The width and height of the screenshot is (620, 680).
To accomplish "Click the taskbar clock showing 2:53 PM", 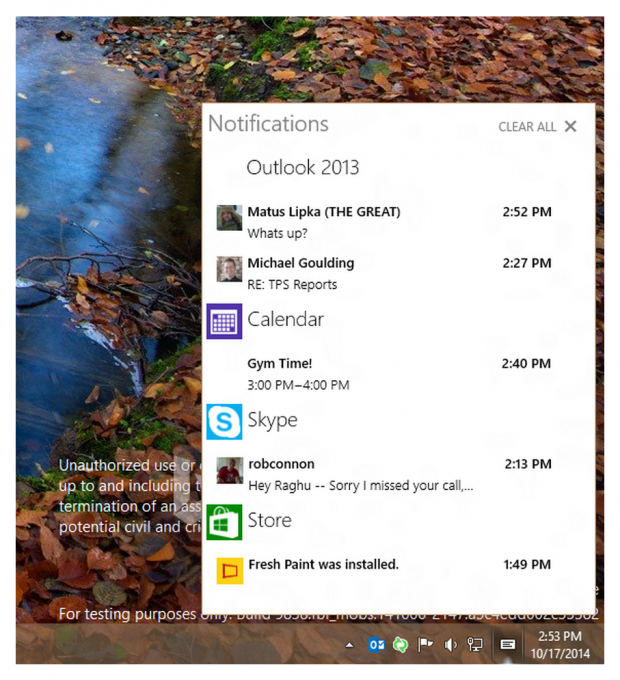I will click(x=560, y=645).
